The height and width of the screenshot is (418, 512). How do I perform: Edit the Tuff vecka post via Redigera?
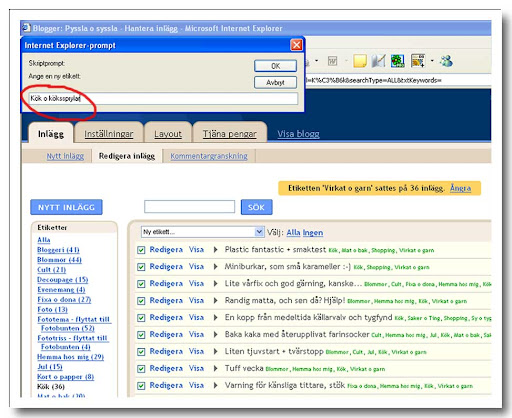pos(166,369)
